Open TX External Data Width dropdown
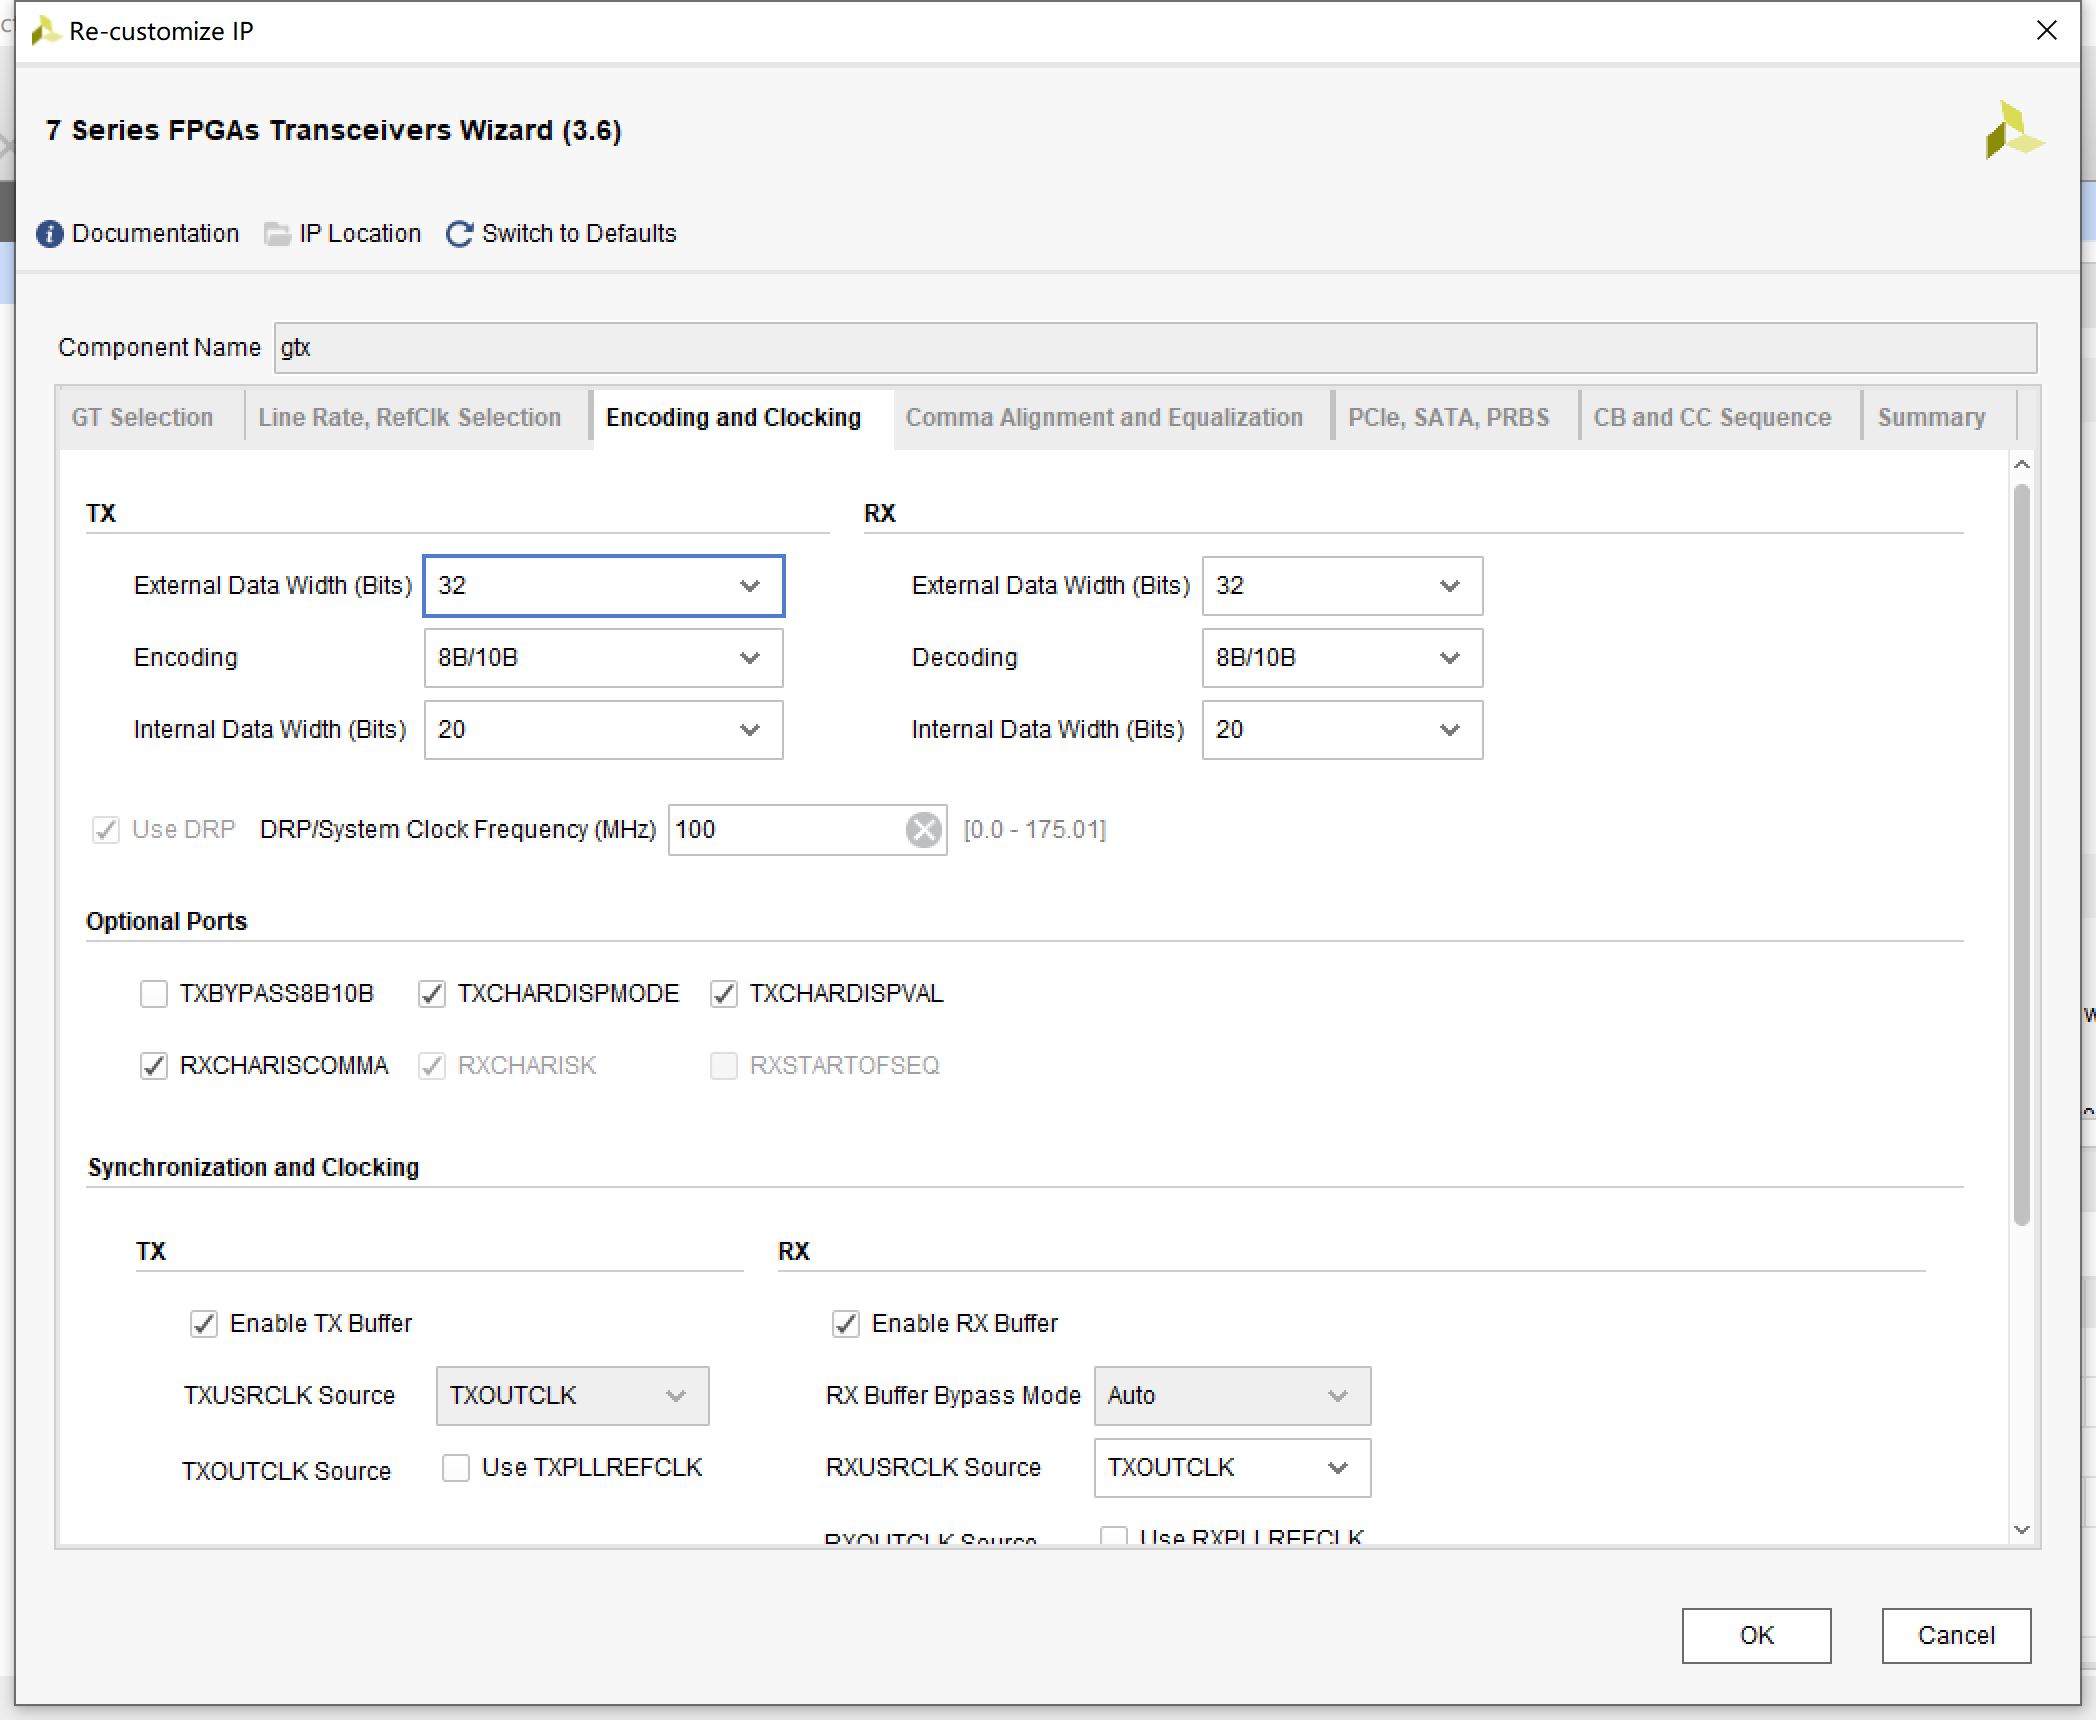 tap(604, 586)
